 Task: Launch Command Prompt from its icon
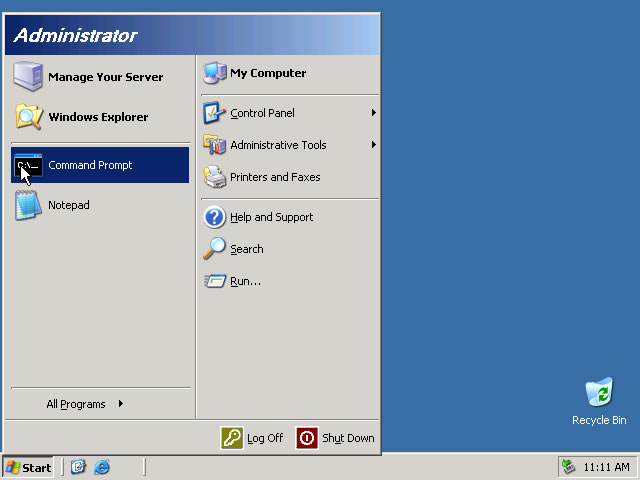28,165
